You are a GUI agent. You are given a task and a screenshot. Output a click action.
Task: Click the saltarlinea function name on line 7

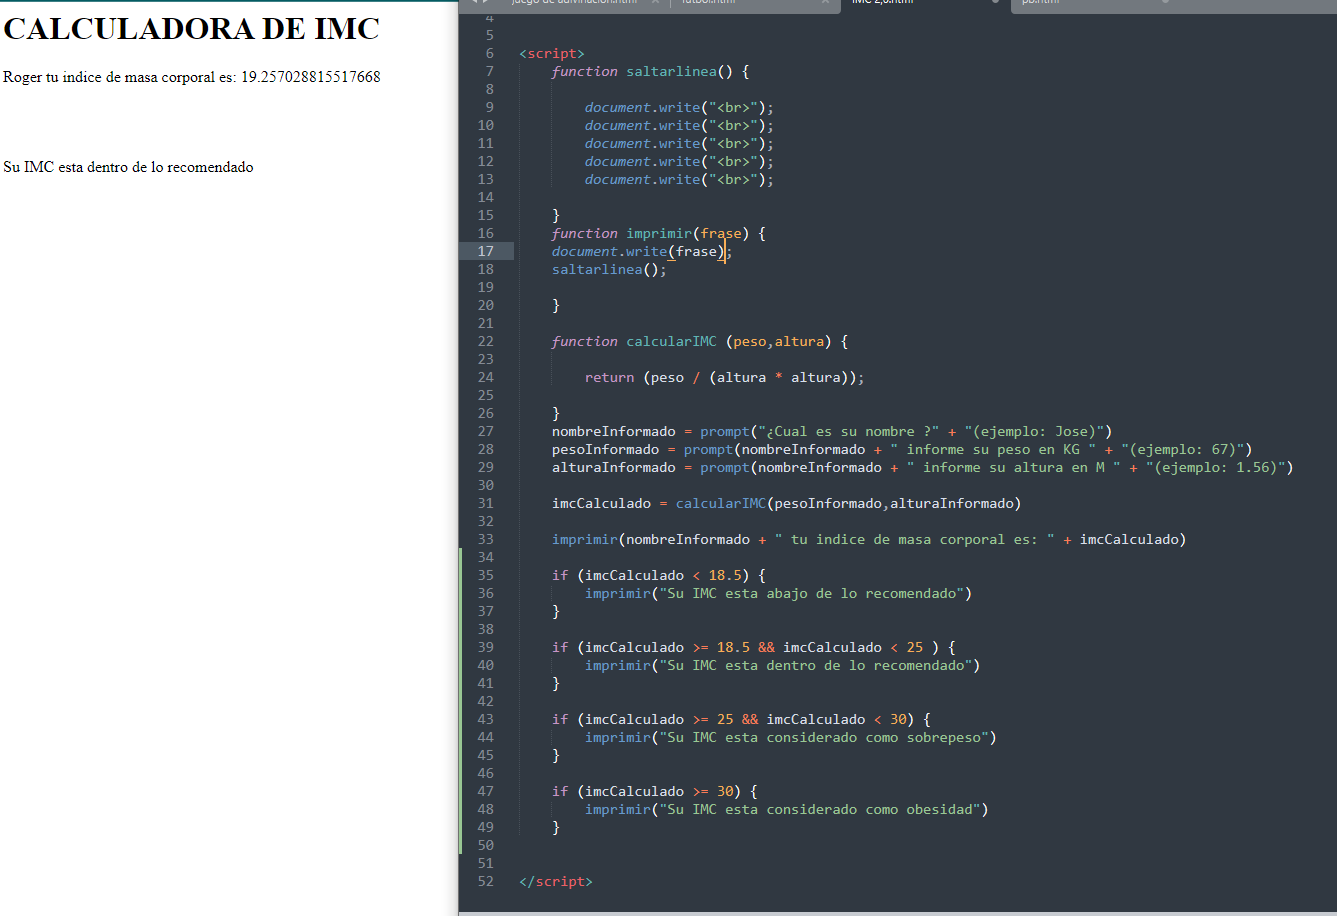672,71
